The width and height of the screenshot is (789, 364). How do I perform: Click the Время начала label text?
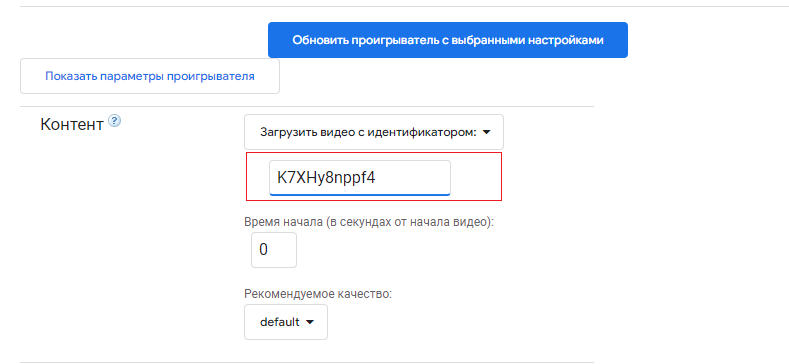click(369, 222)
